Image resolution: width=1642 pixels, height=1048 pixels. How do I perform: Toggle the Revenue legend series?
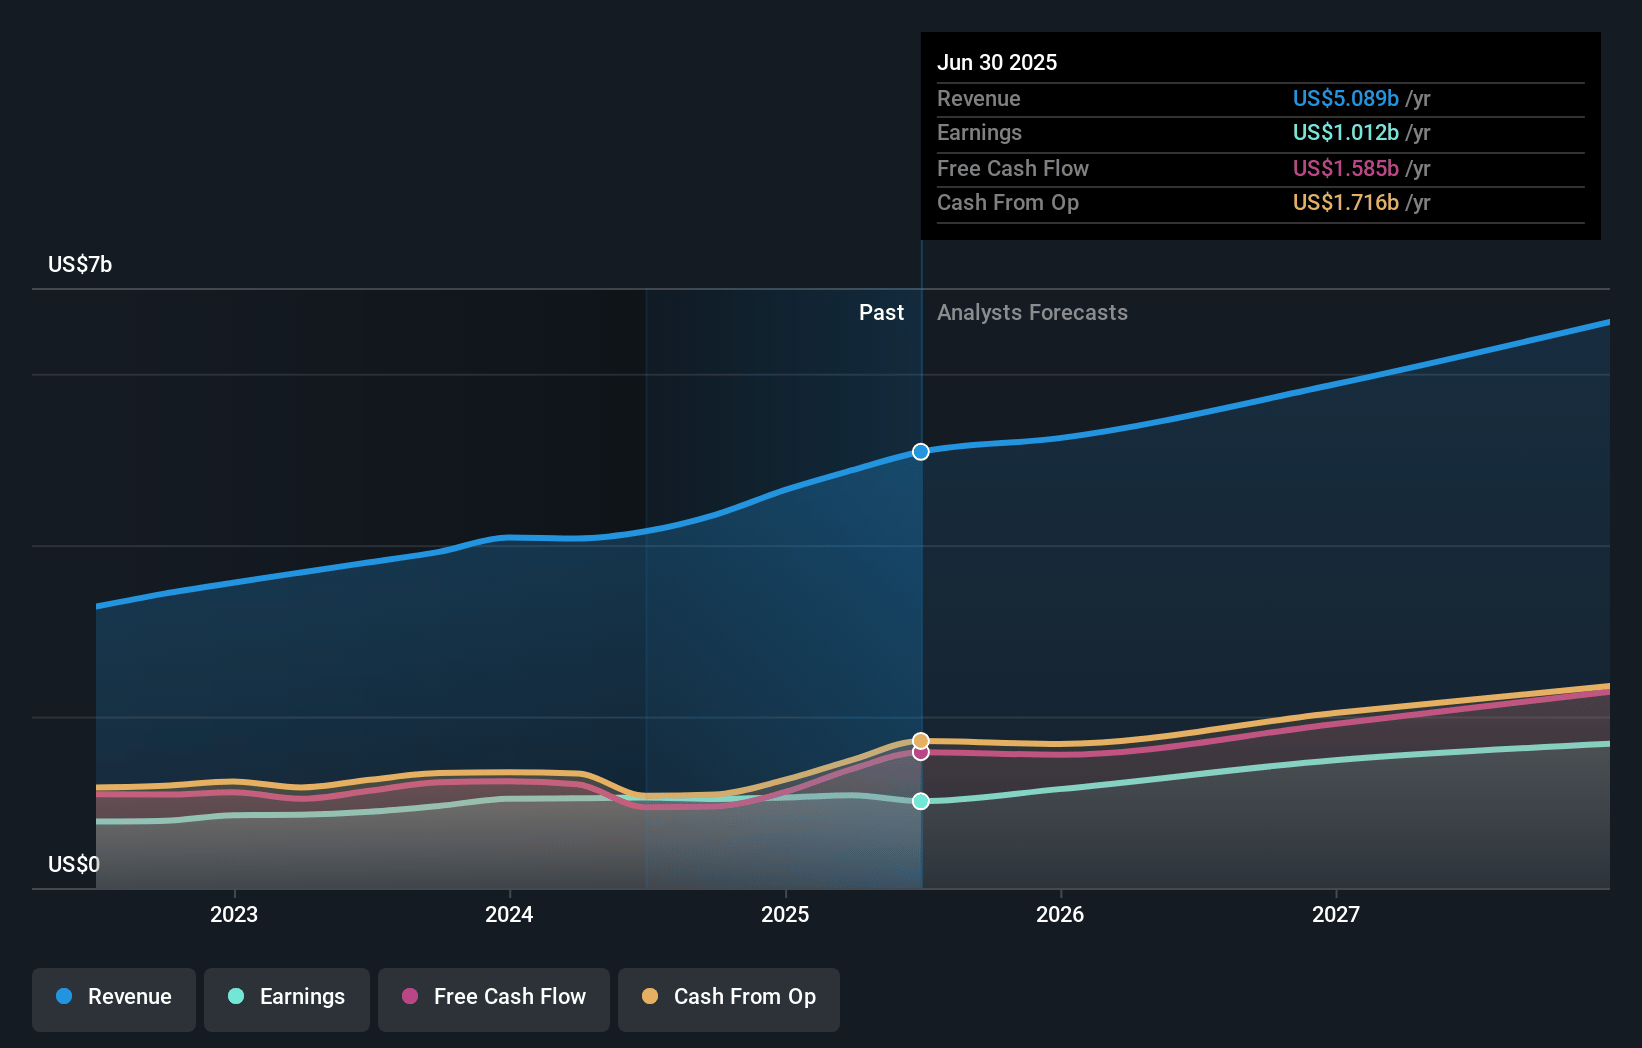point(114,999)
